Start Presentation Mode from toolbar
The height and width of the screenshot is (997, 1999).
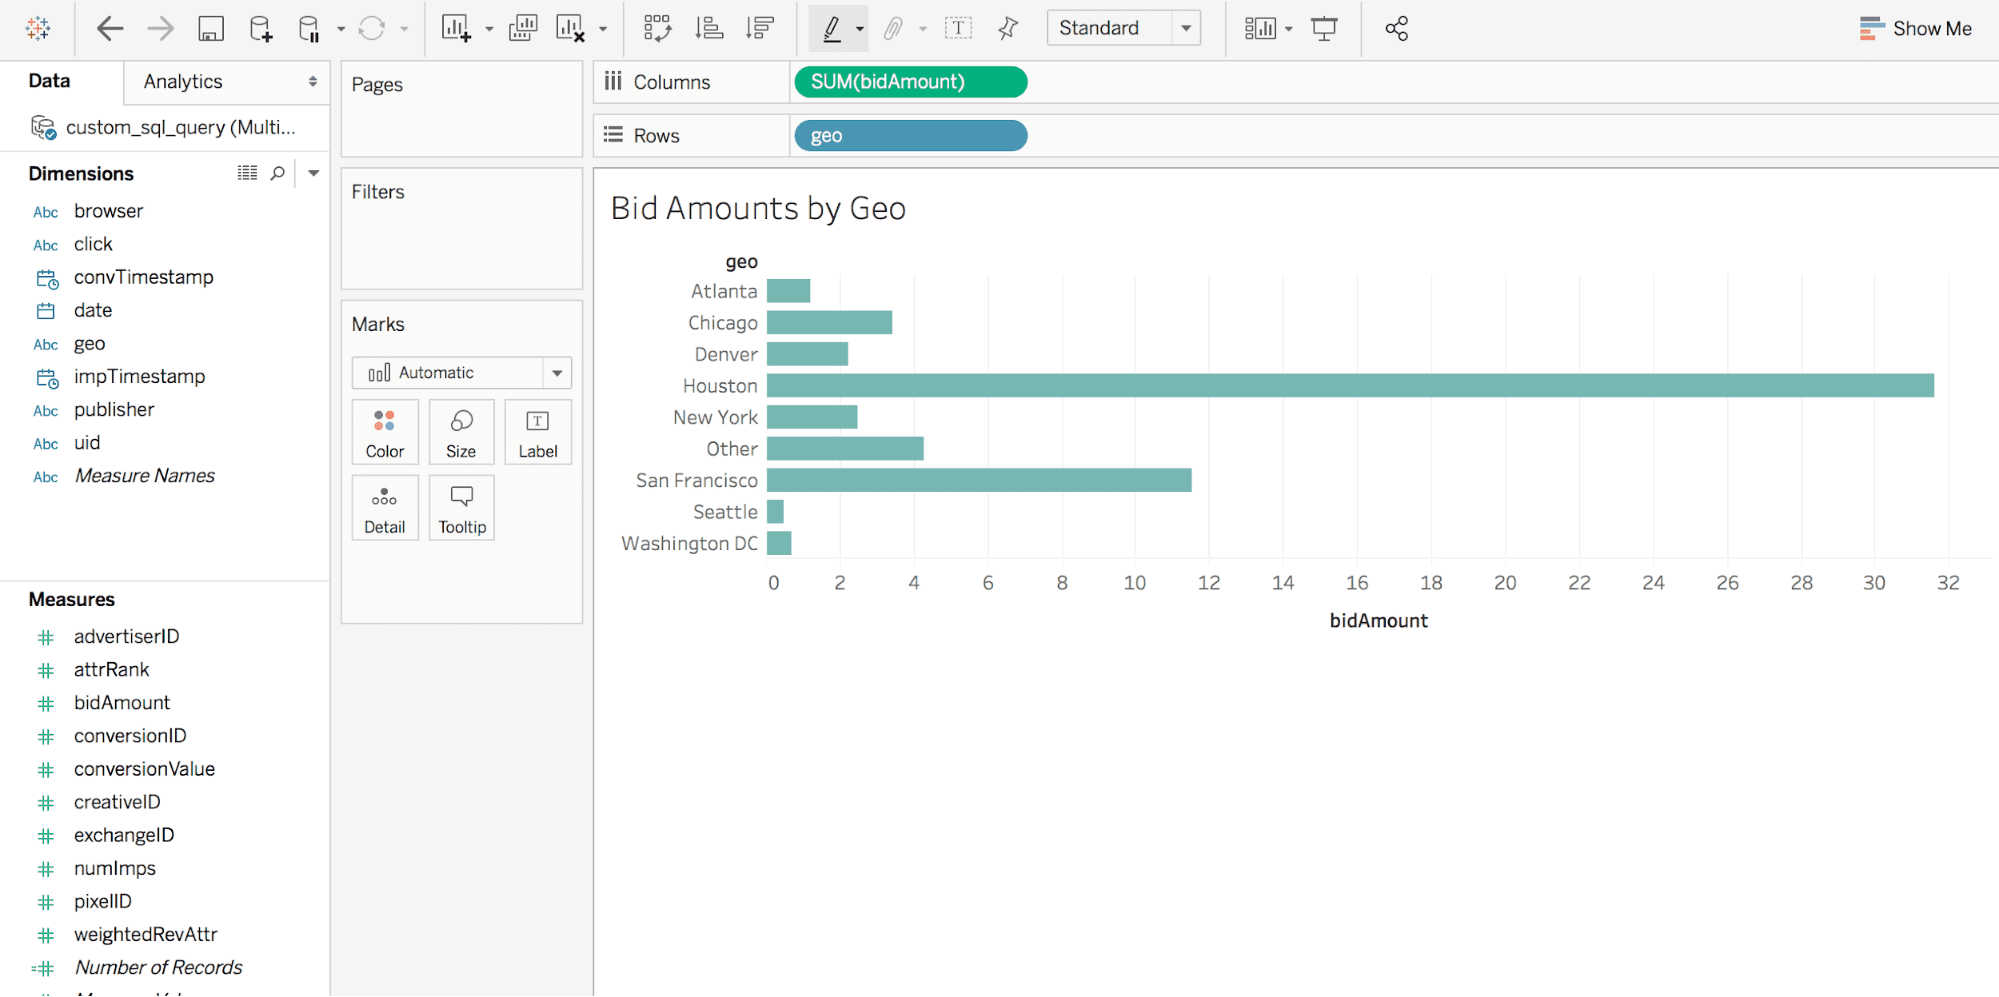tap(1324, 29)
